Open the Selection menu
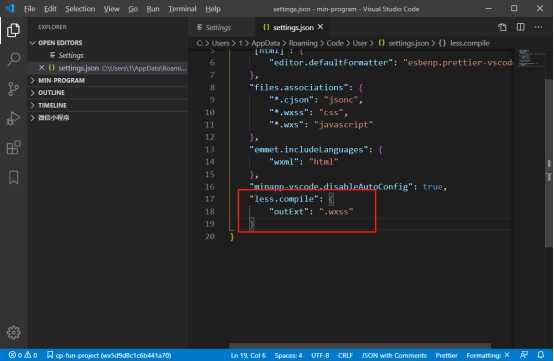554x361 pixels. (80, 9)
